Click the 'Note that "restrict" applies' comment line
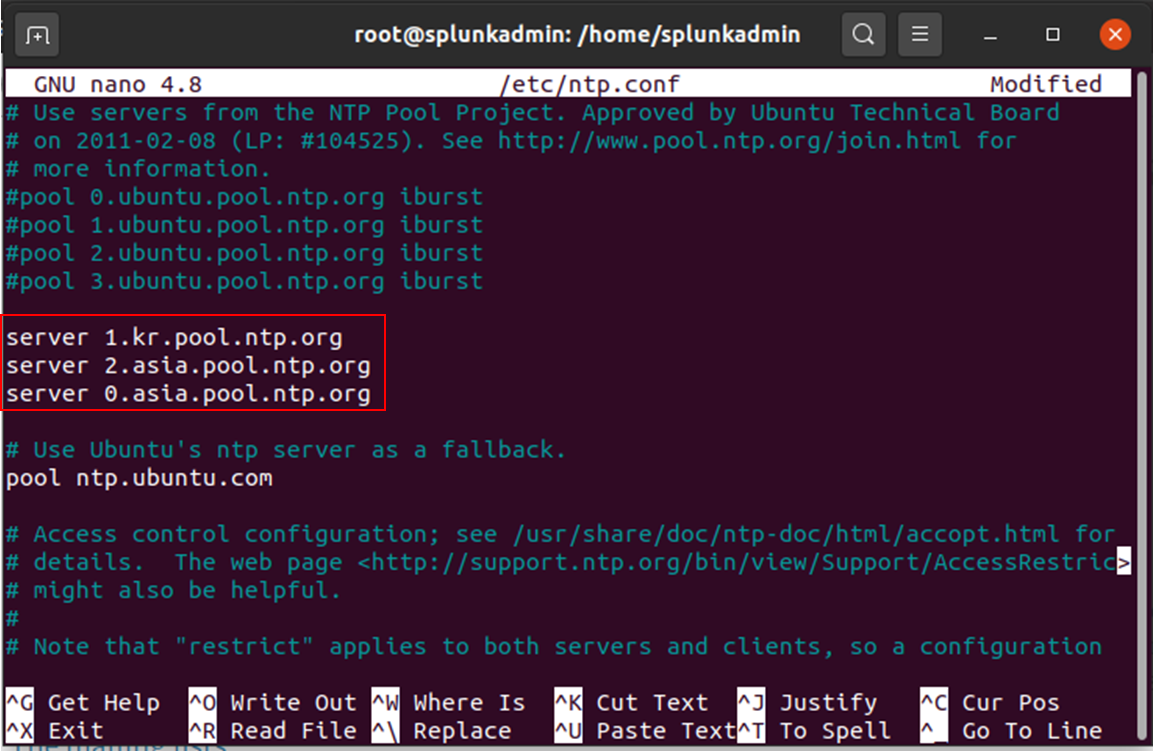The width and height of the screenshot is (1153, 751). pyautogui.click(x=554, y=647)
